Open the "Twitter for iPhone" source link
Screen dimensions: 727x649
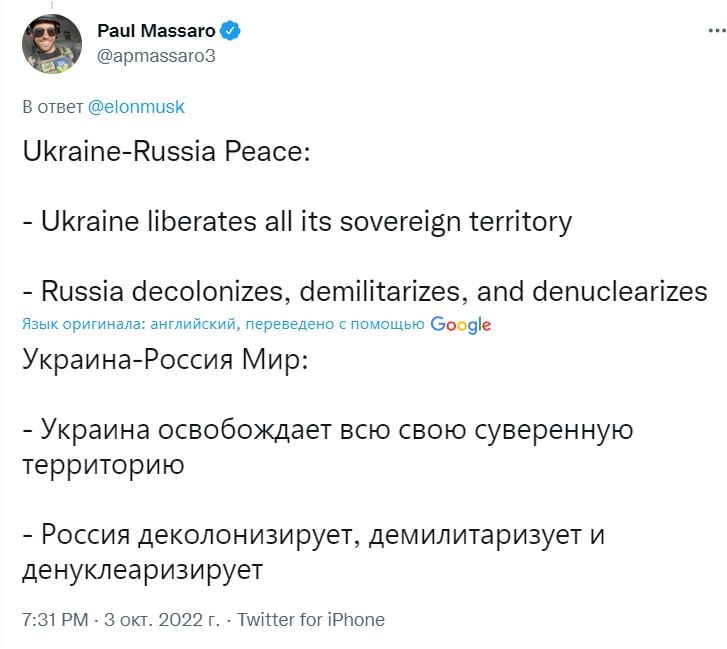311,620
